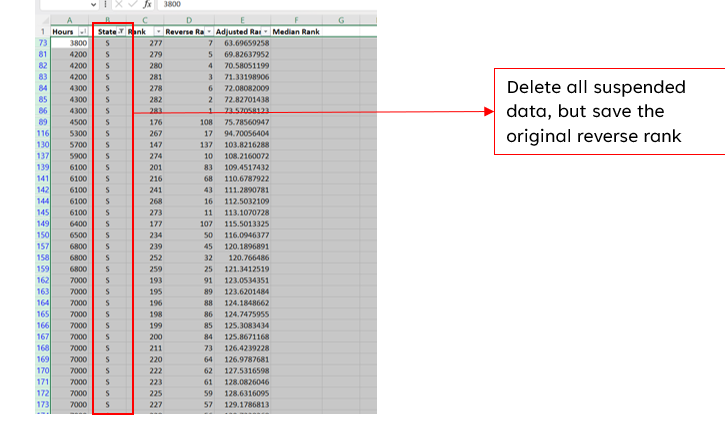Click the enter checkmark icon in formula bar
725x430 pixels.
[133, 4]
